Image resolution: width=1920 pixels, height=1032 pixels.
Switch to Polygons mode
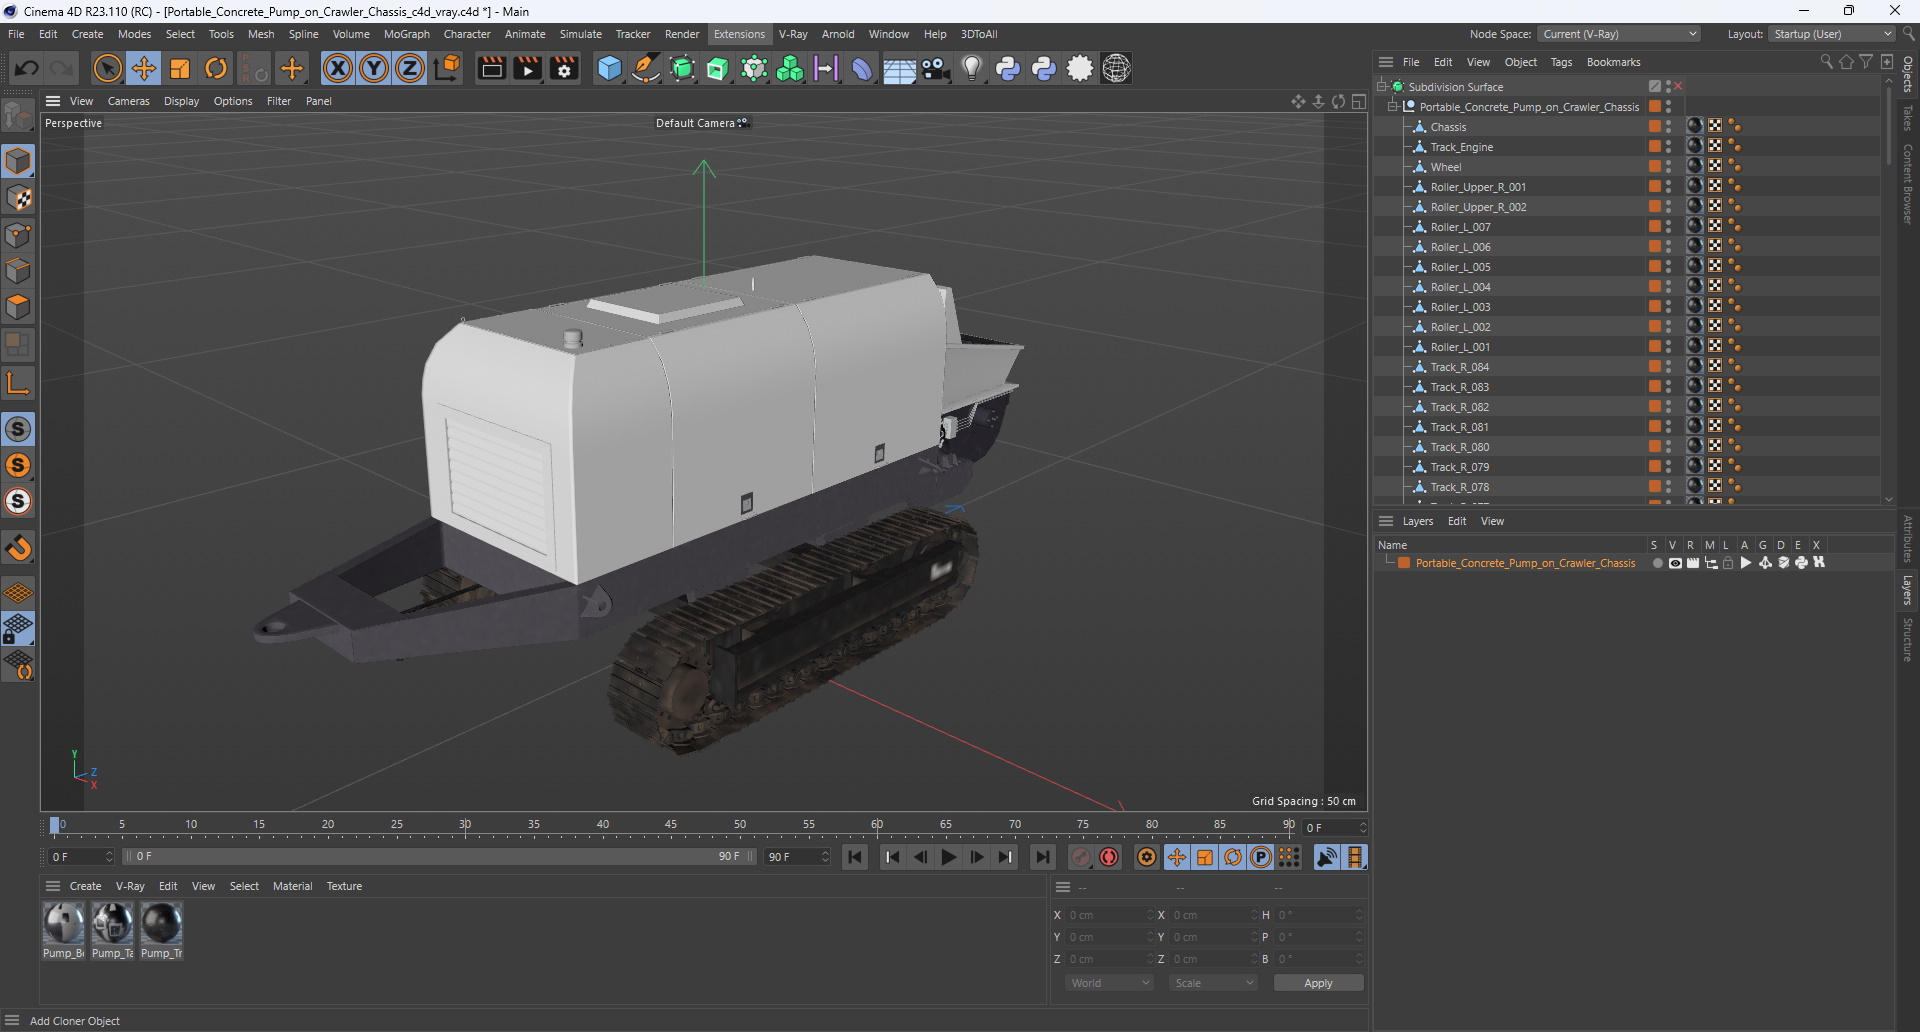point(18,307)
